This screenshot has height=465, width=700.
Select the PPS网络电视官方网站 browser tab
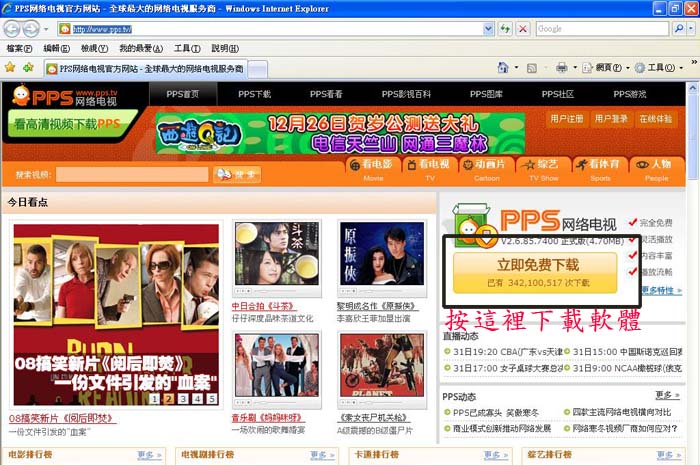click(146, 69)
